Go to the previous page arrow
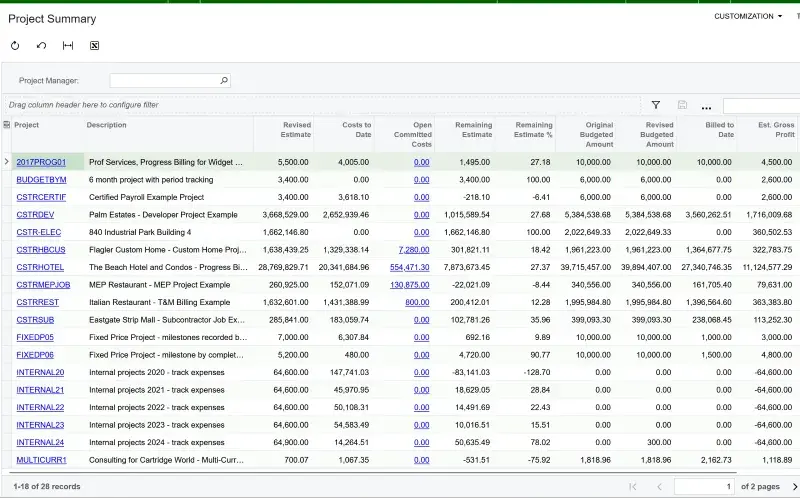 (x=659, y=486)
